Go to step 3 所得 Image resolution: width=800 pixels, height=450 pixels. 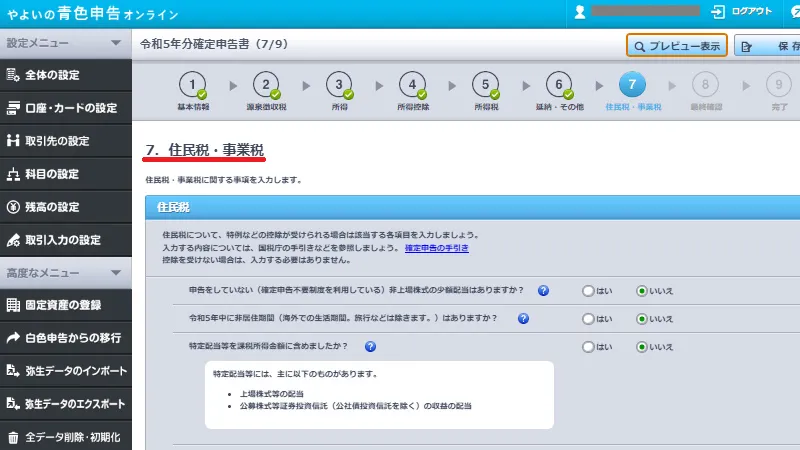pyautogui.click(x=339, y=91)
